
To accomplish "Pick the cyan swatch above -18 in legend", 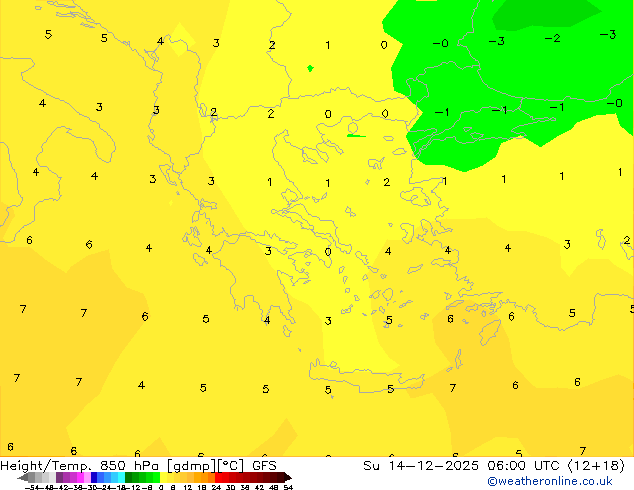I will (121, 477).
